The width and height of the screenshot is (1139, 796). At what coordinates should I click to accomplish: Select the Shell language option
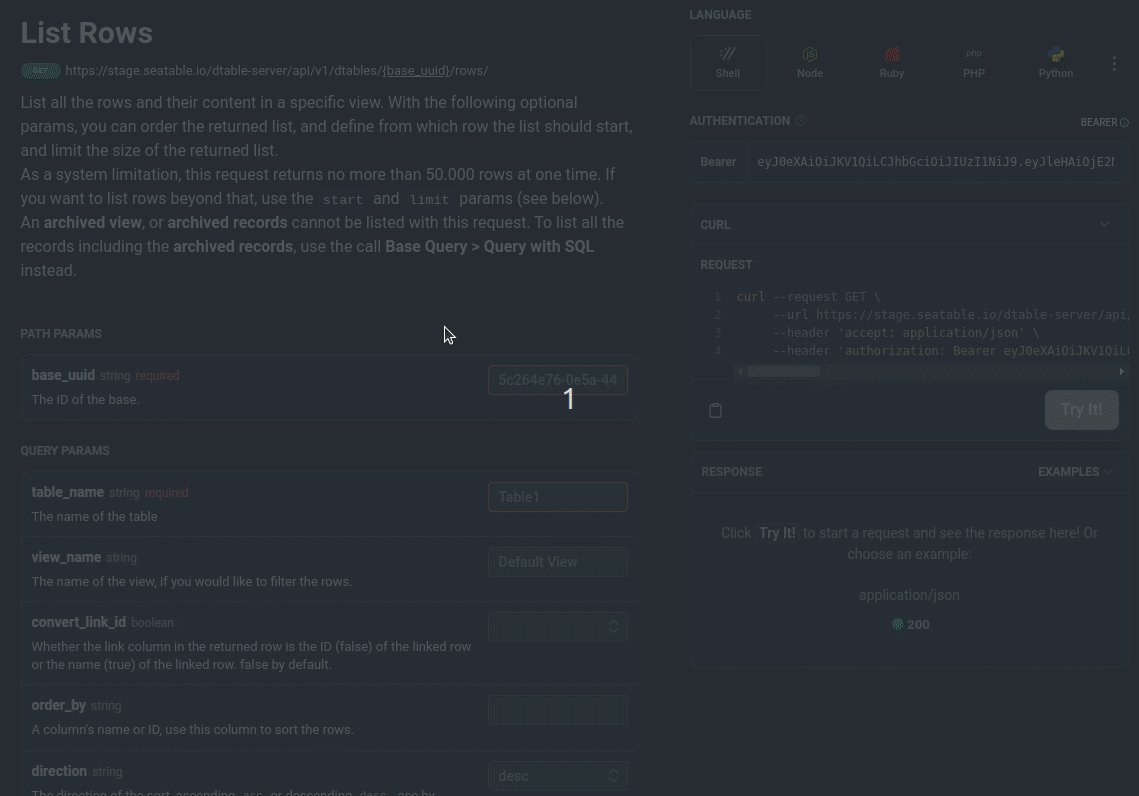pos(728,63)
